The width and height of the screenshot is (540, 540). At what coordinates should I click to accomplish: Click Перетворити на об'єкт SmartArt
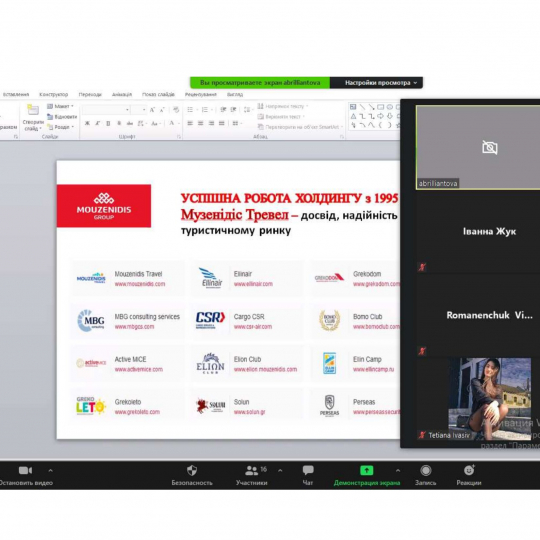(x=300, y=127)
